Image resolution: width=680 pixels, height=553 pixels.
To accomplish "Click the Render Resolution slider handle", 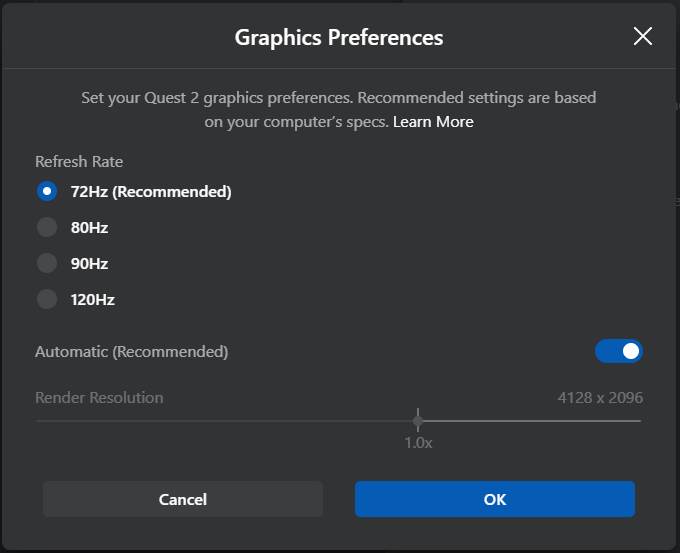I will pyautogui.click(x=418, y=420).
